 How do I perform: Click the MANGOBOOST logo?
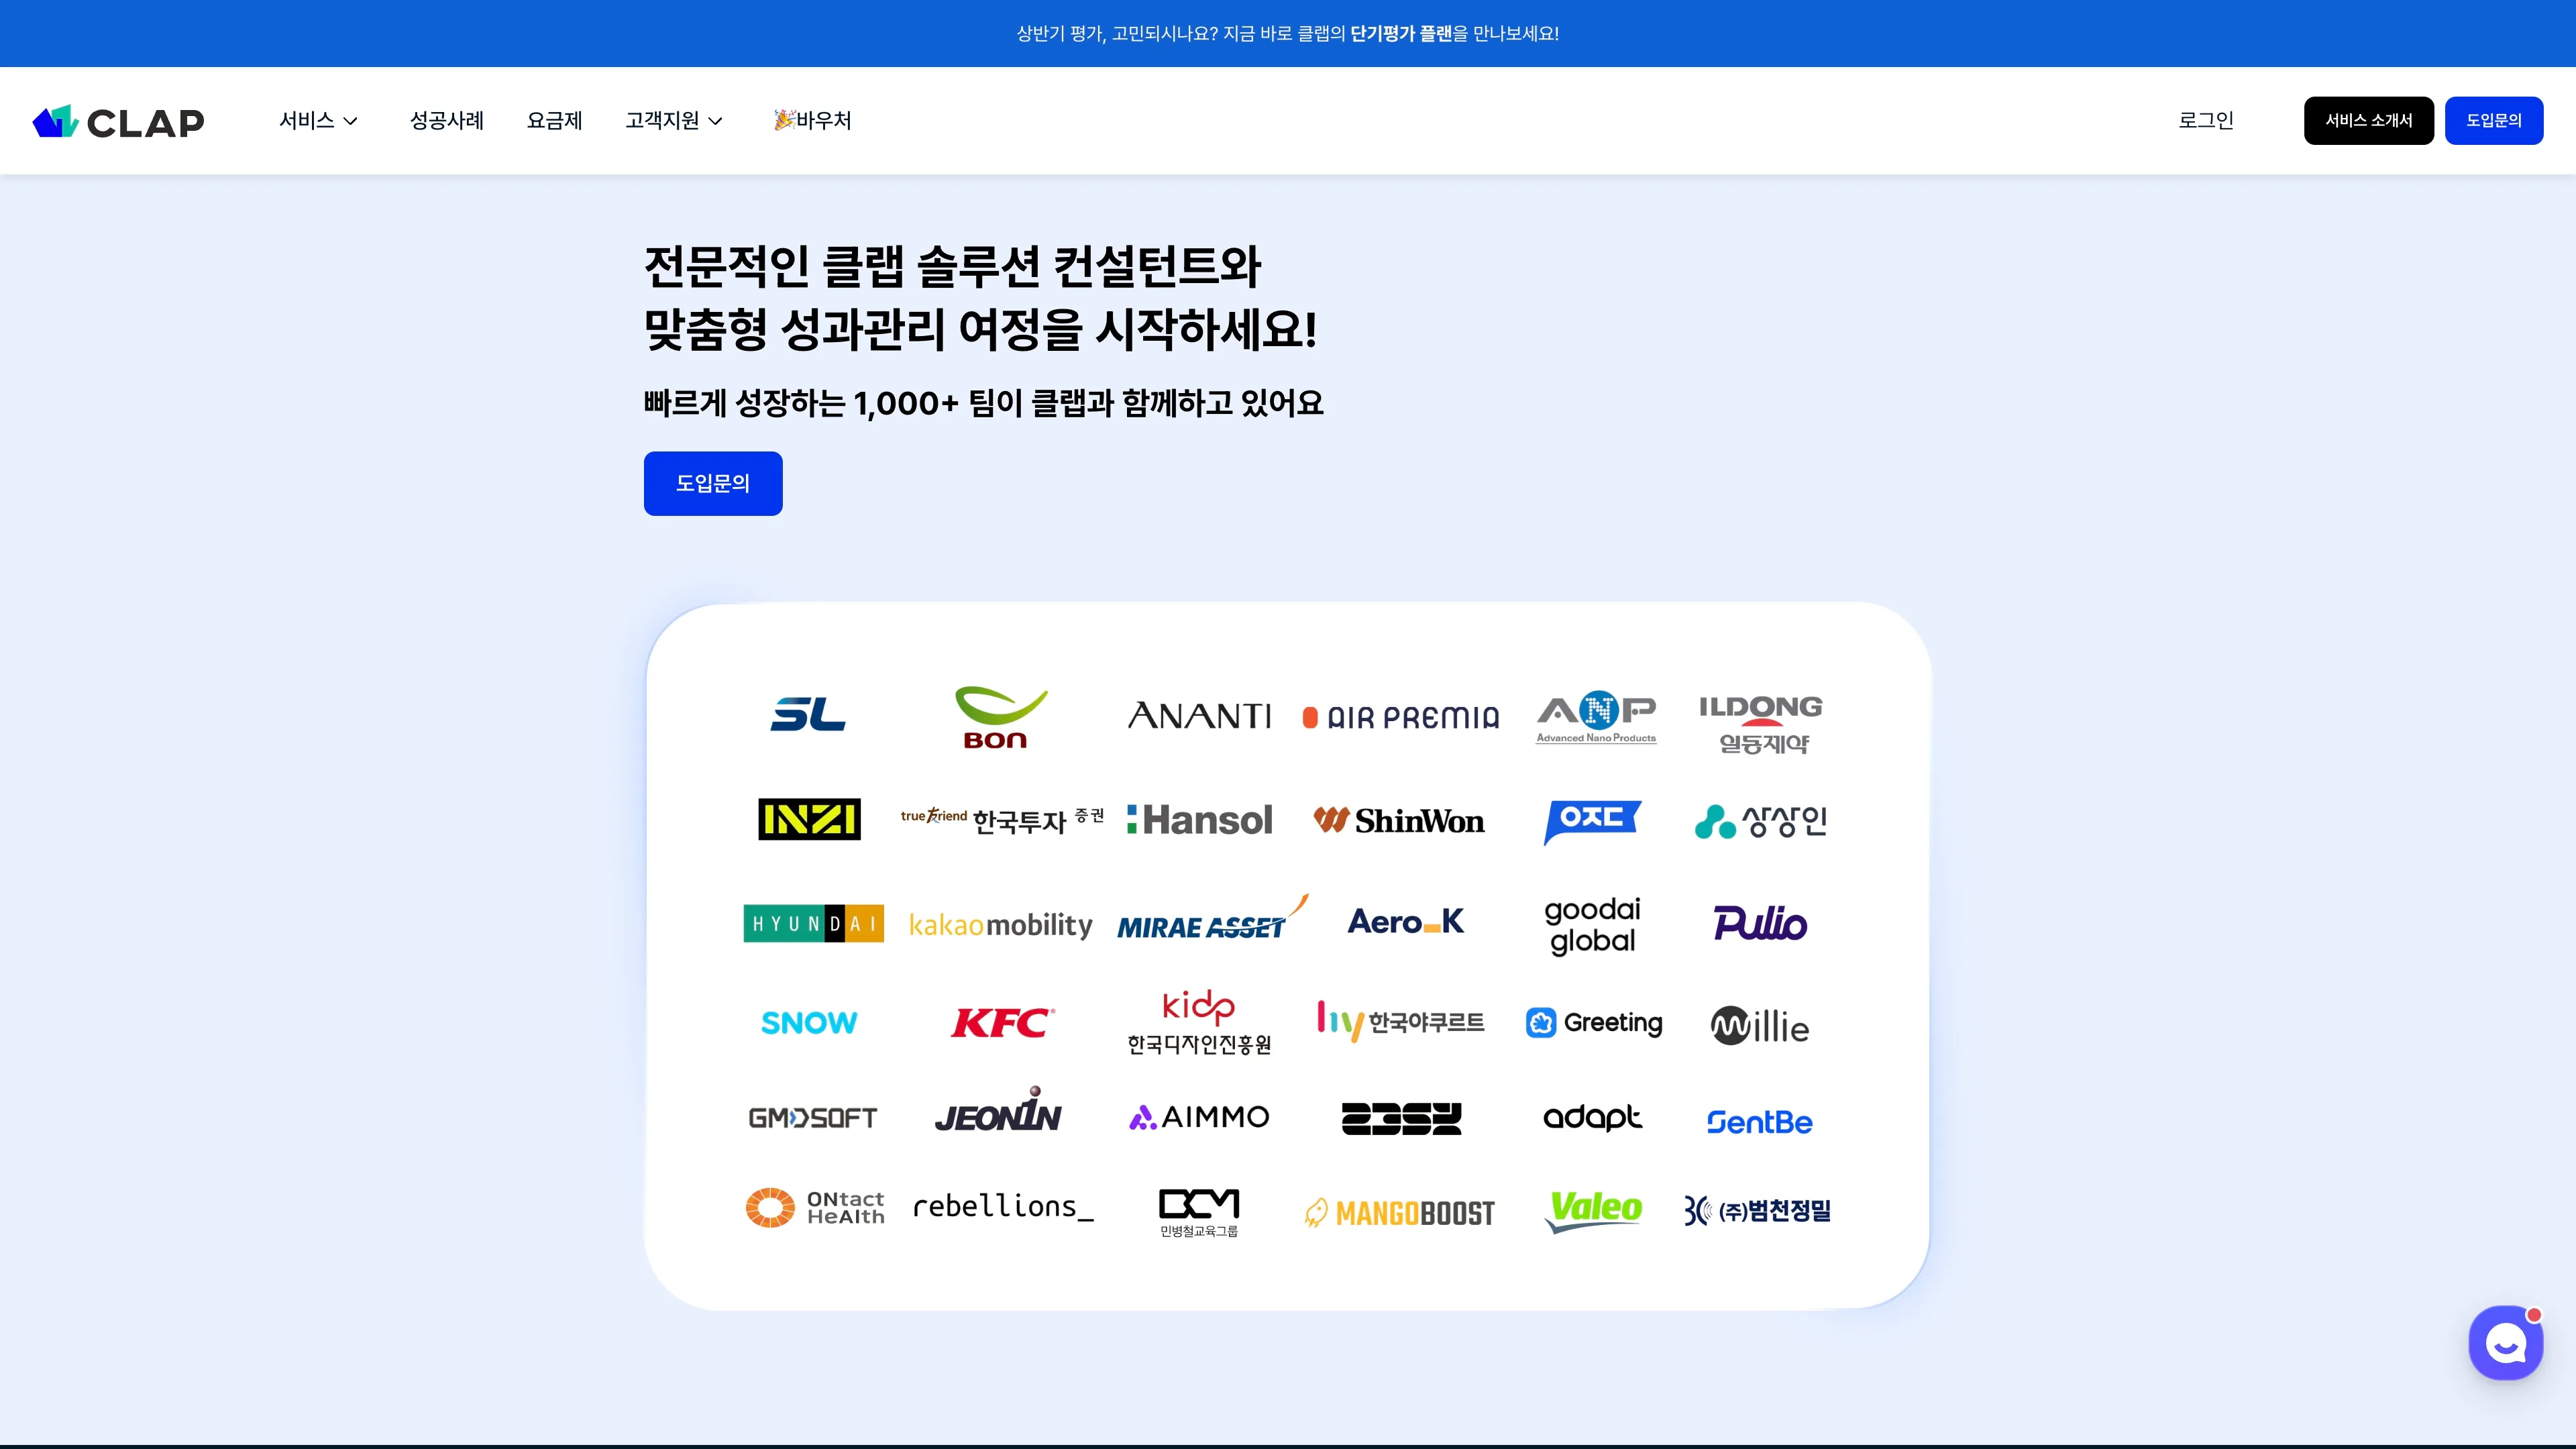(1400, 1213)
